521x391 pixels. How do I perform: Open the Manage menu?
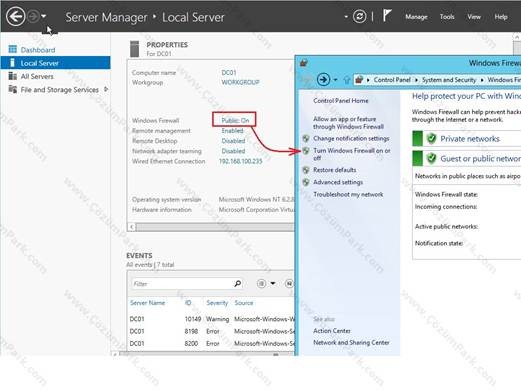(416, 17)
